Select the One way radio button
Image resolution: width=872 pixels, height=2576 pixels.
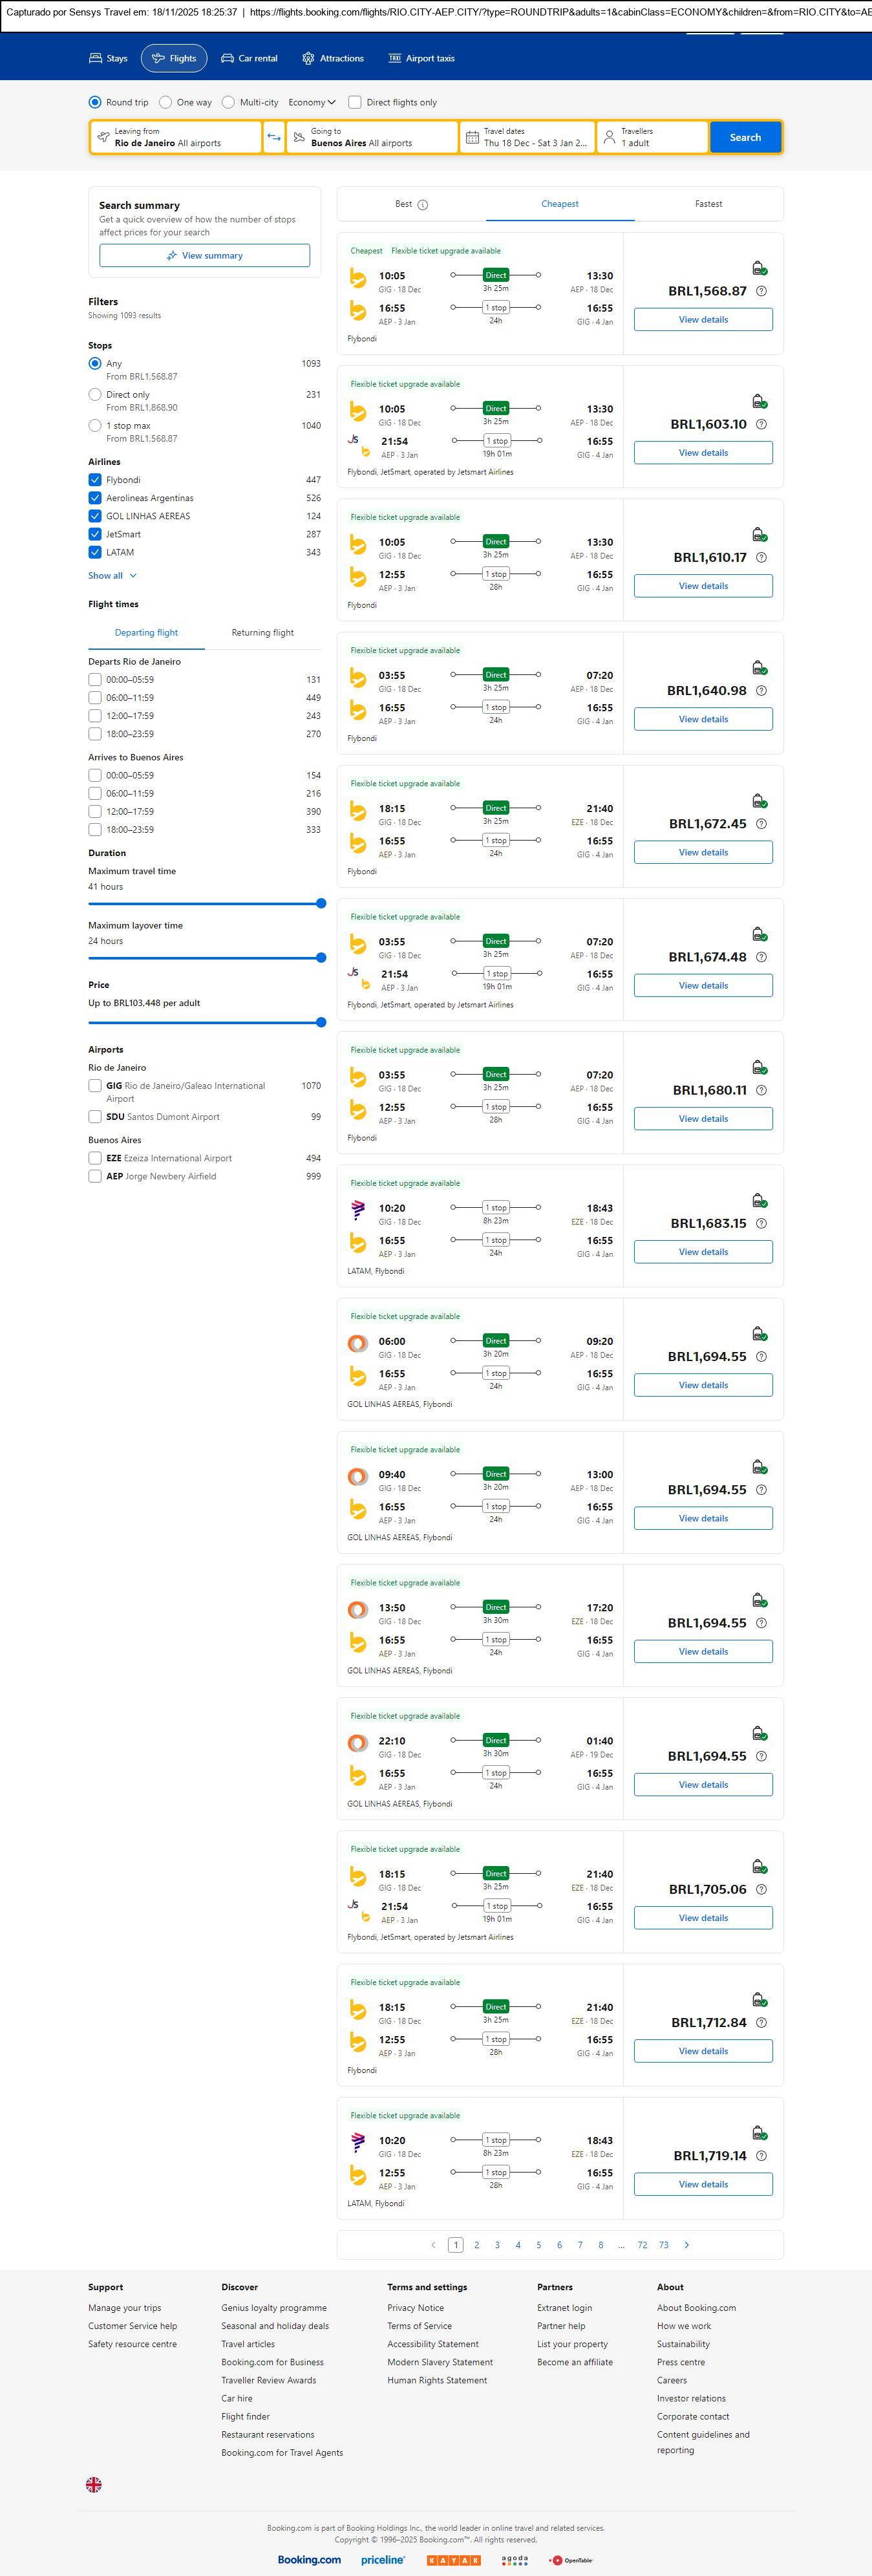pyautogui.click(x=166, y=102)
